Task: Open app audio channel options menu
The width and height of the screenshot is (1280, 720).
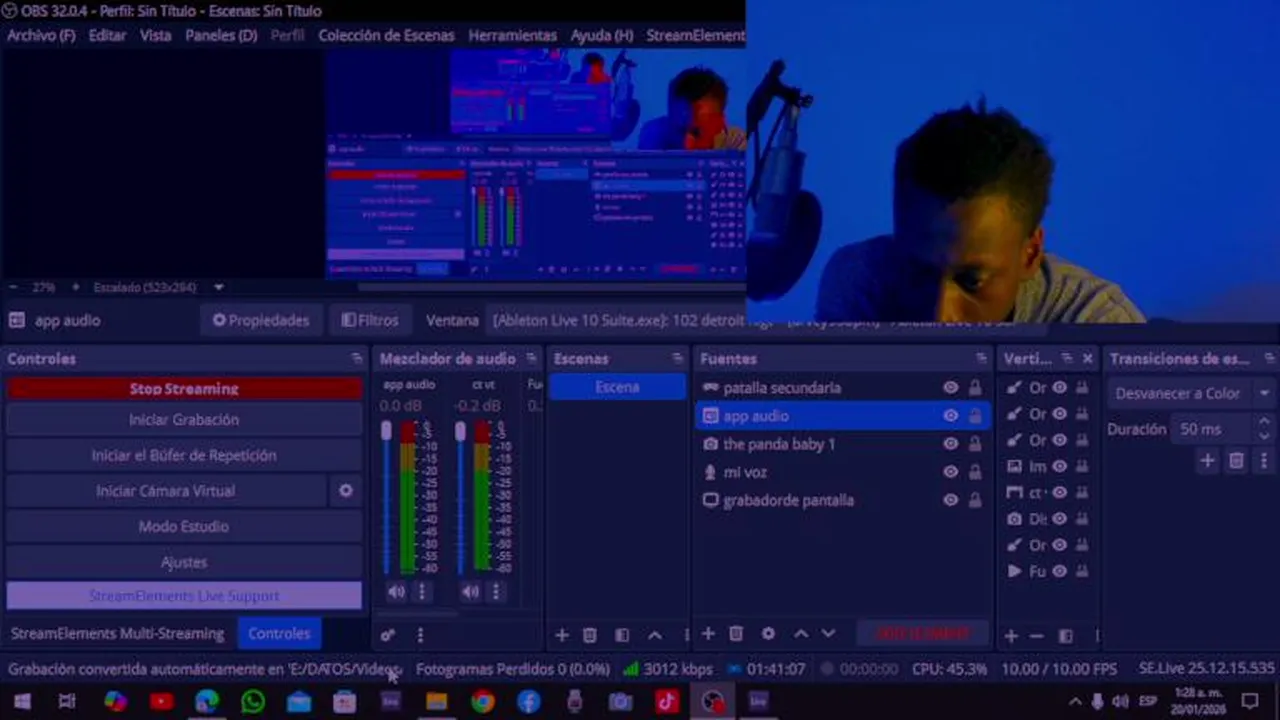Action: tap(422, 592)
